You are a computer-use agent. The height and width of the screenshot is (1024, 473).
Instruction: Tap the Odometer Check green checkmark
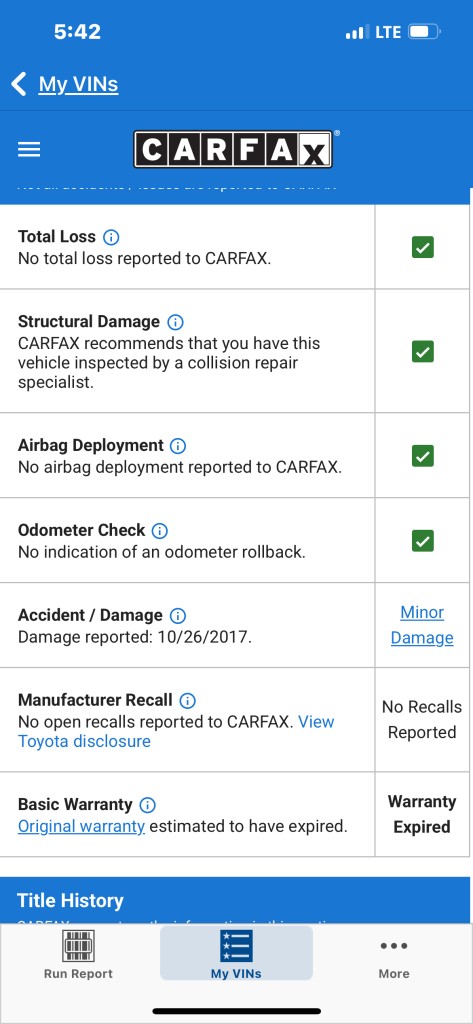tap(423, 541)
